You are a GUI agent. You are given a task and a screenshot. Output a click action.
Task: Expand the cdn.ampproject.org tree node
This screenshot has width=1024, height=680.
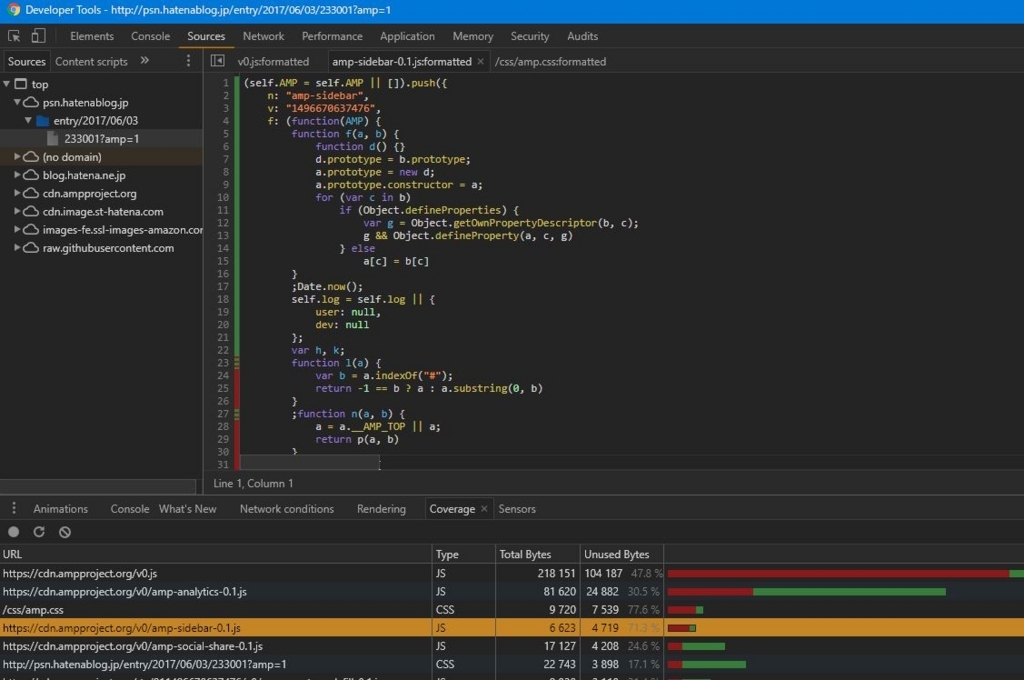[x=18, y=194]
